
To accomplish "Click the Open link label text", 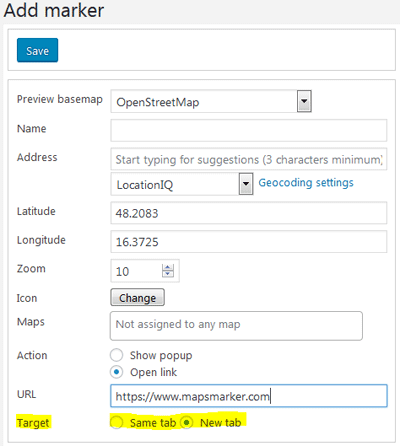I will [153, 372].
